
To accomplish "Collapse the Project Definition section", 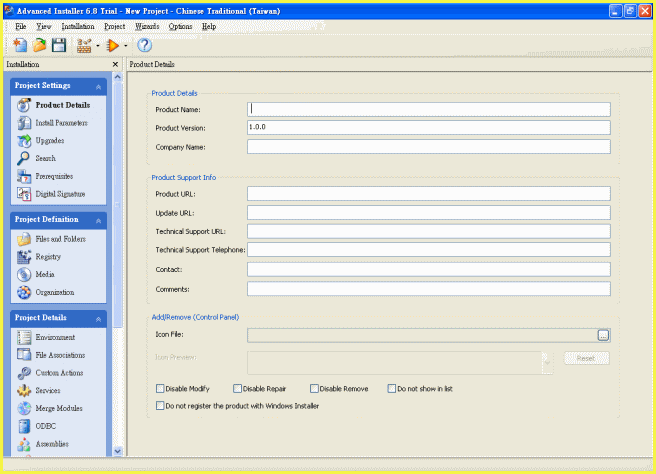I will (99, 220).
